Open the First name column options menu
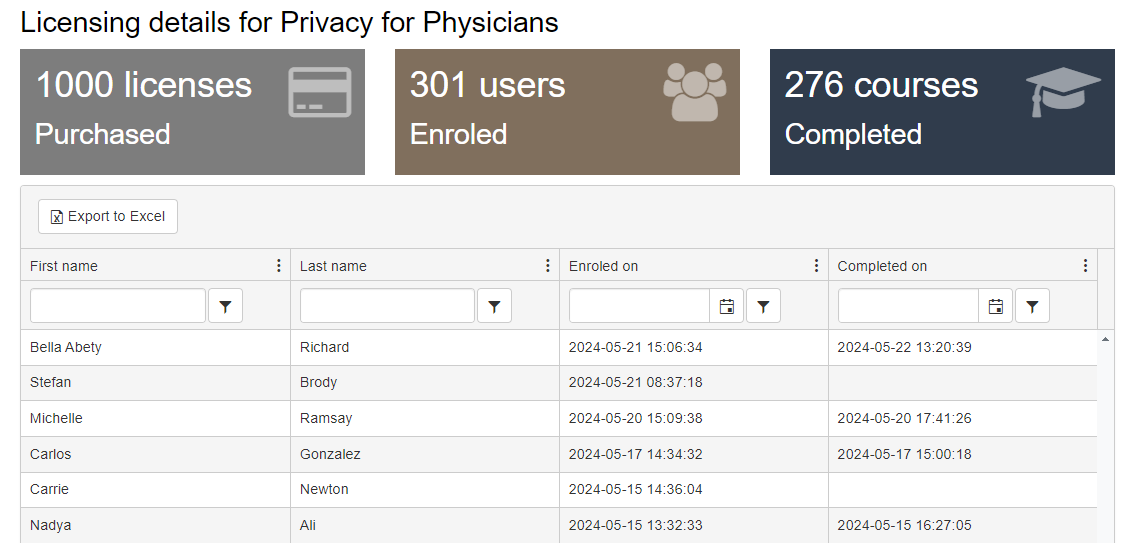Viewport: 1135px width, 543px height. coord(279,266)
